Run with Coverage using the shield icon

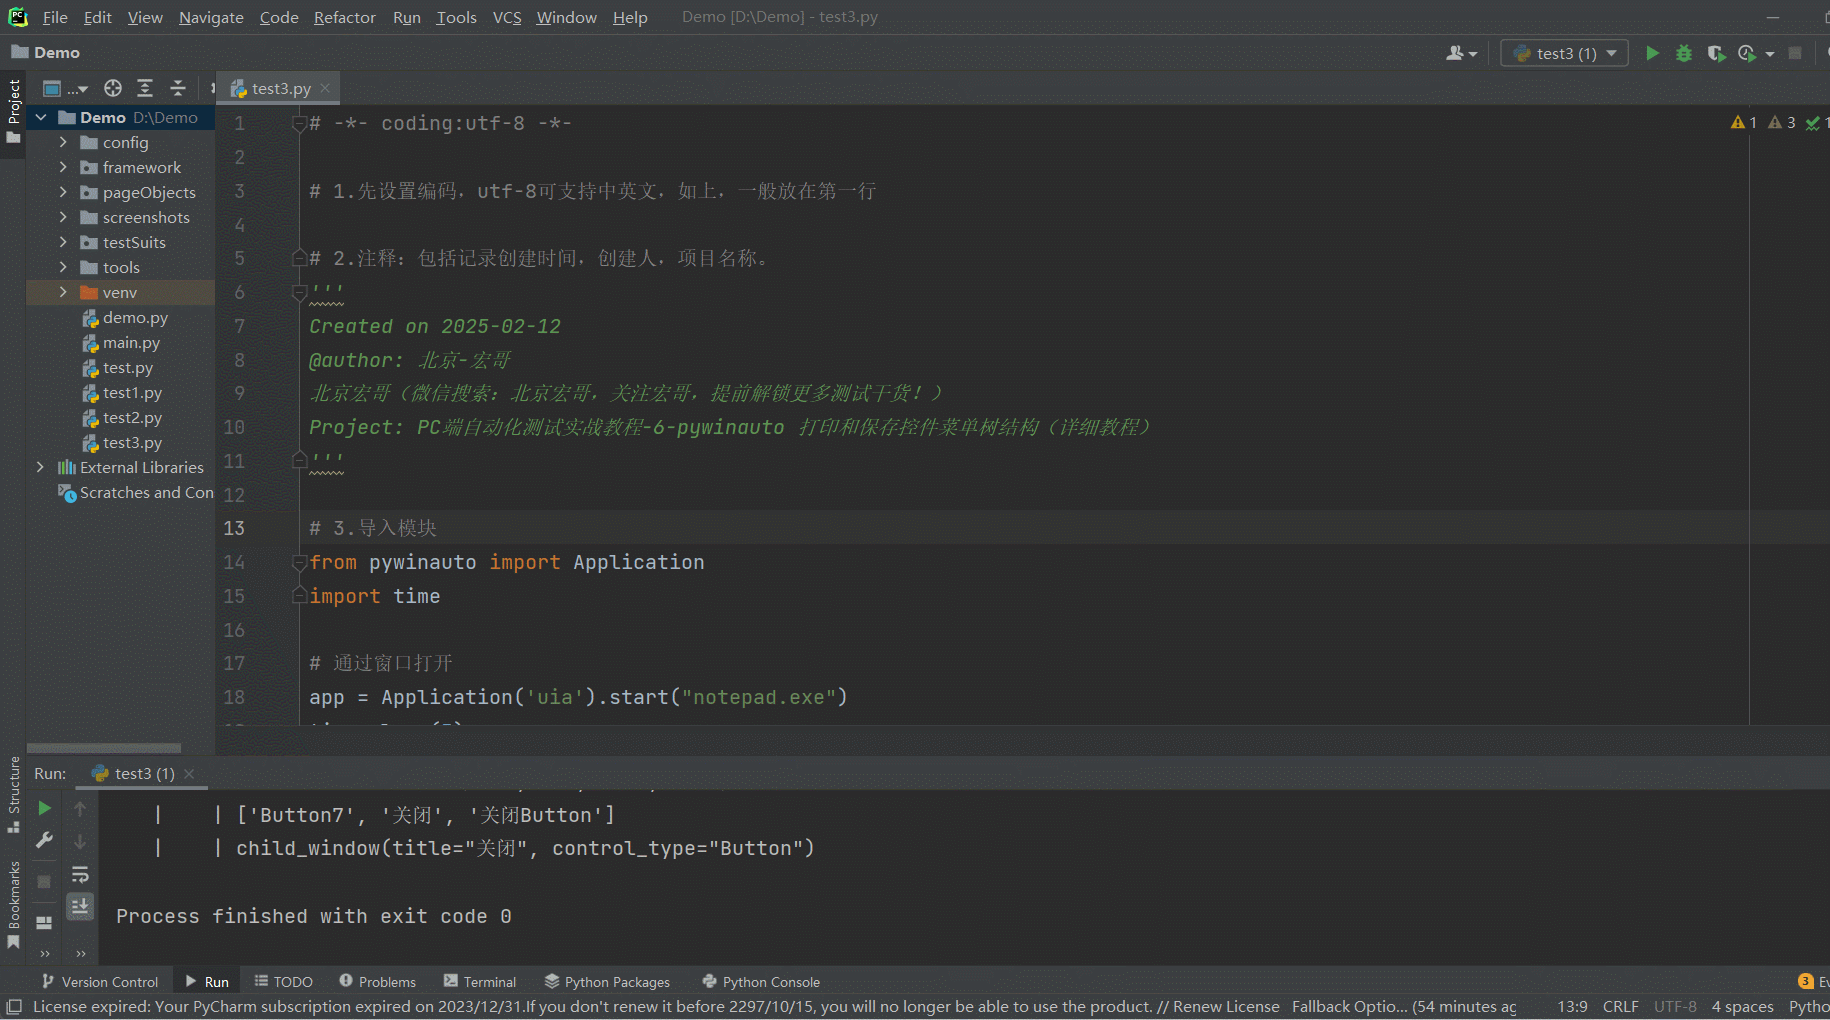(x=1716, y=53)
